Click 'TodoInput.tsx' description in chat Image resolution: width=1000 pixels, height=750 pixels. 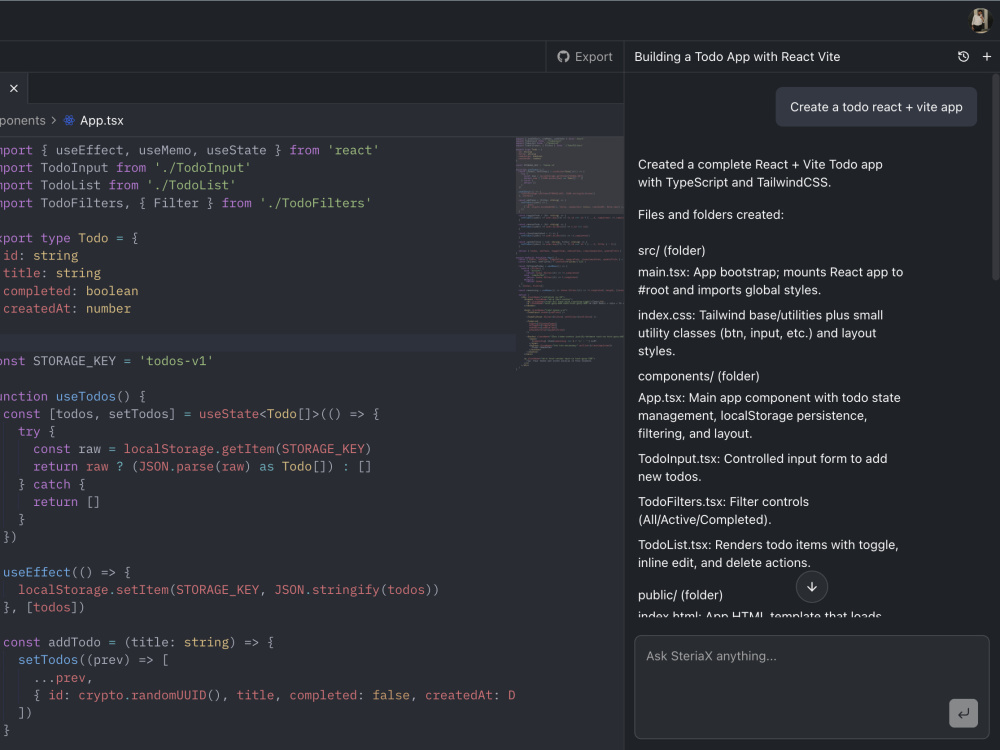click(x=762, y=467)
